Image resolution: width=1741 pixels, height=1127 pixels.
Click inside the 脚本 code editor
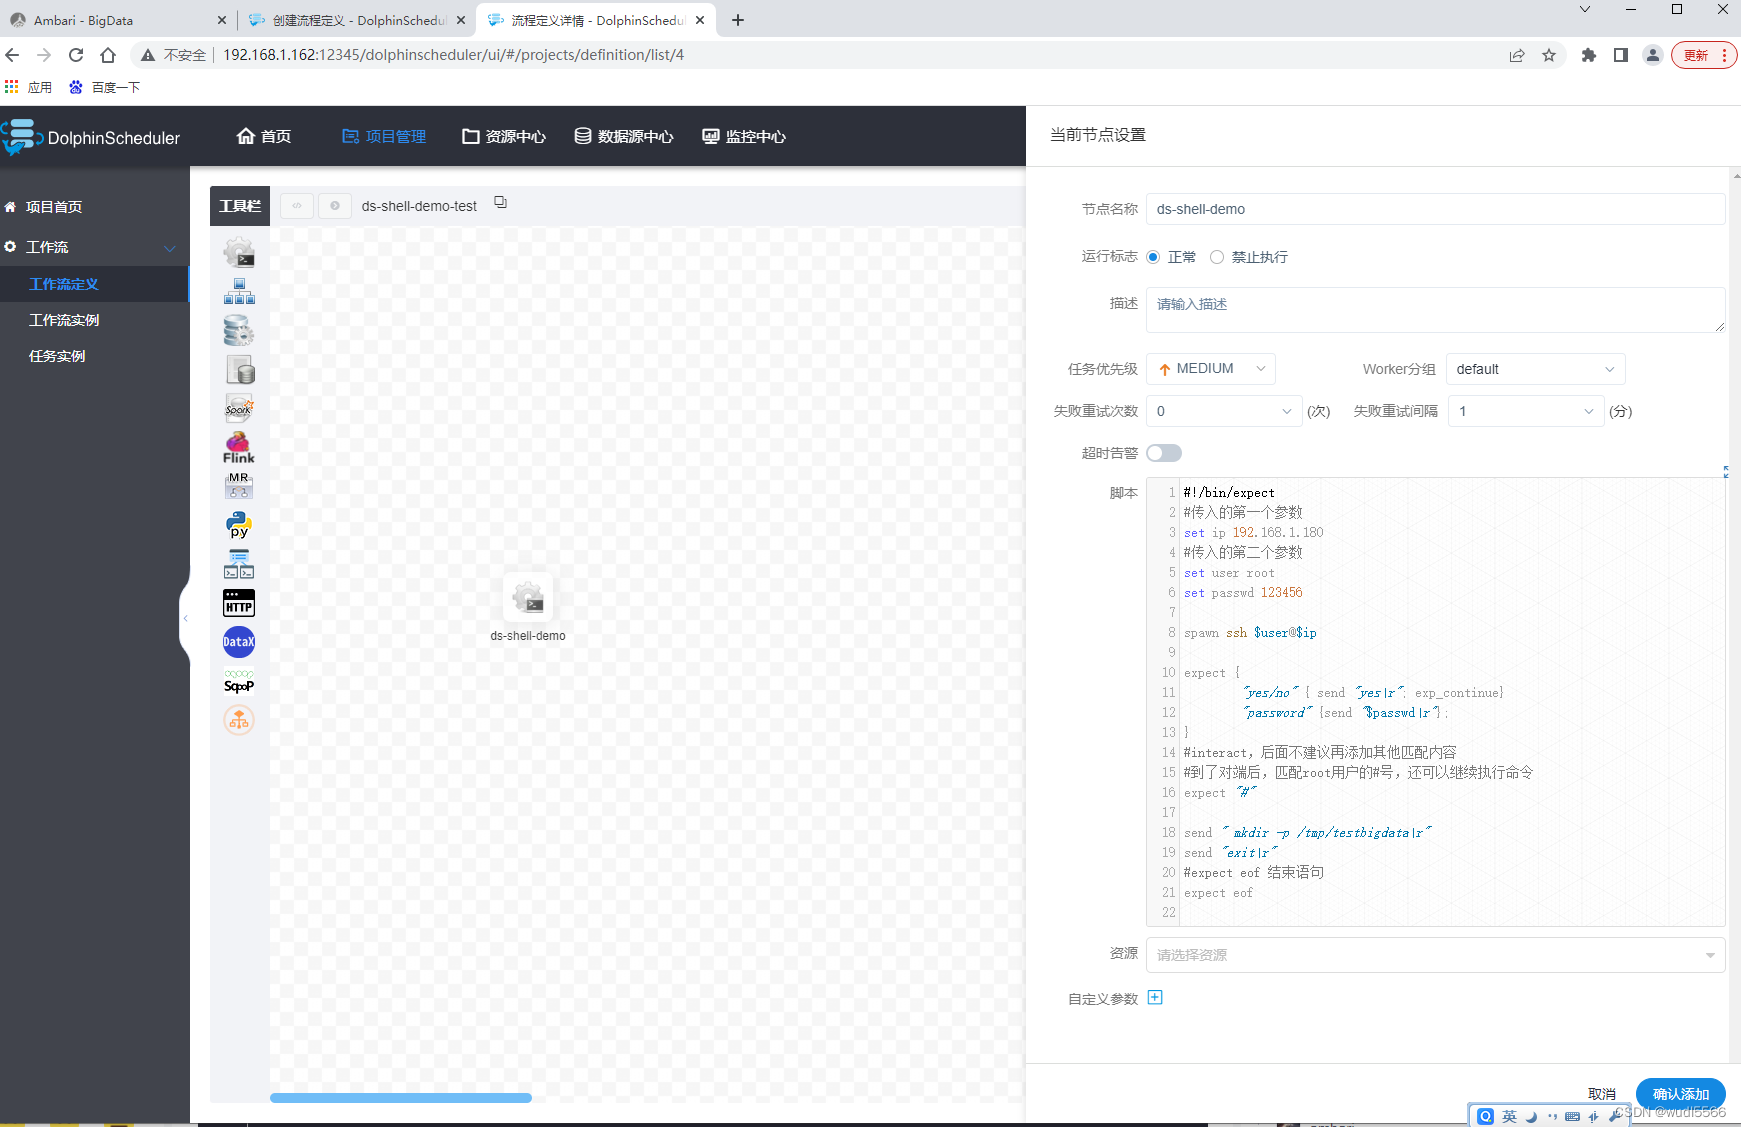pos(1435,702)
